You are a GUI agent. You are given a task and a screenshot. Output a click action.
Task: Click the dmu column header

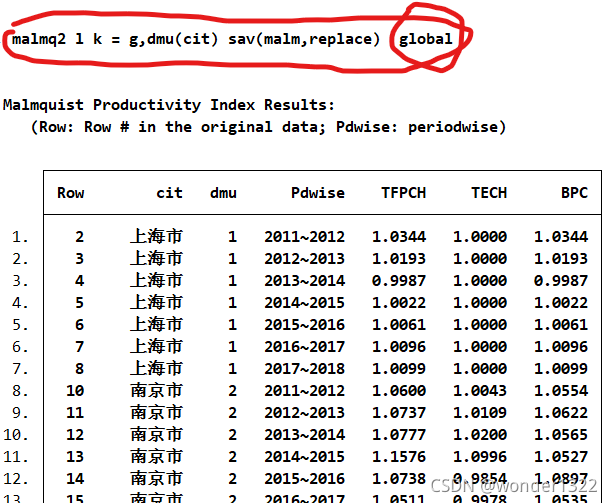tap(223, 193)
